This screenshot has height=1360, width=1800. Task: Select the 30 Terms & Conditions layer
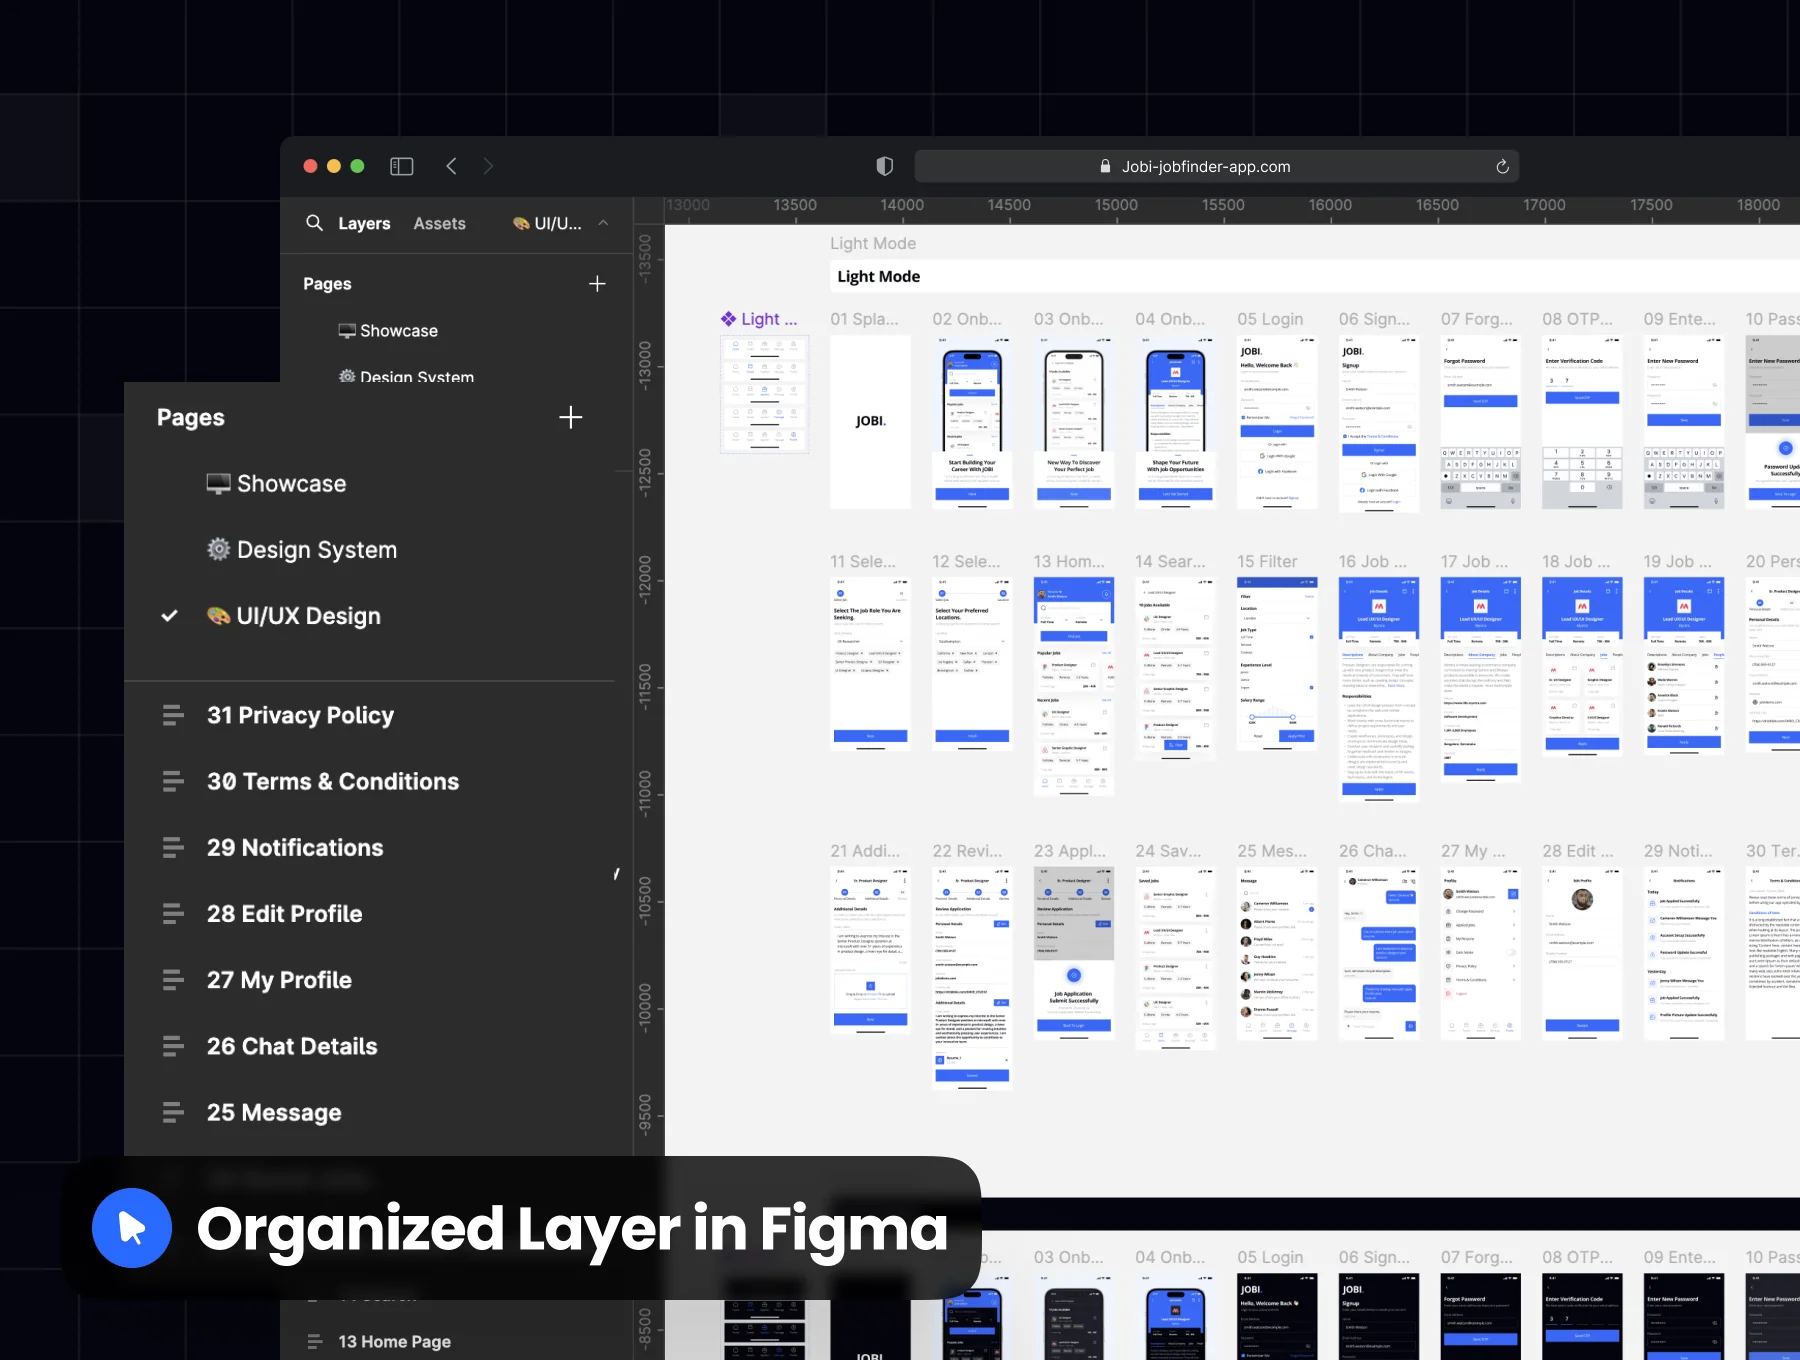tap(333, 781)
